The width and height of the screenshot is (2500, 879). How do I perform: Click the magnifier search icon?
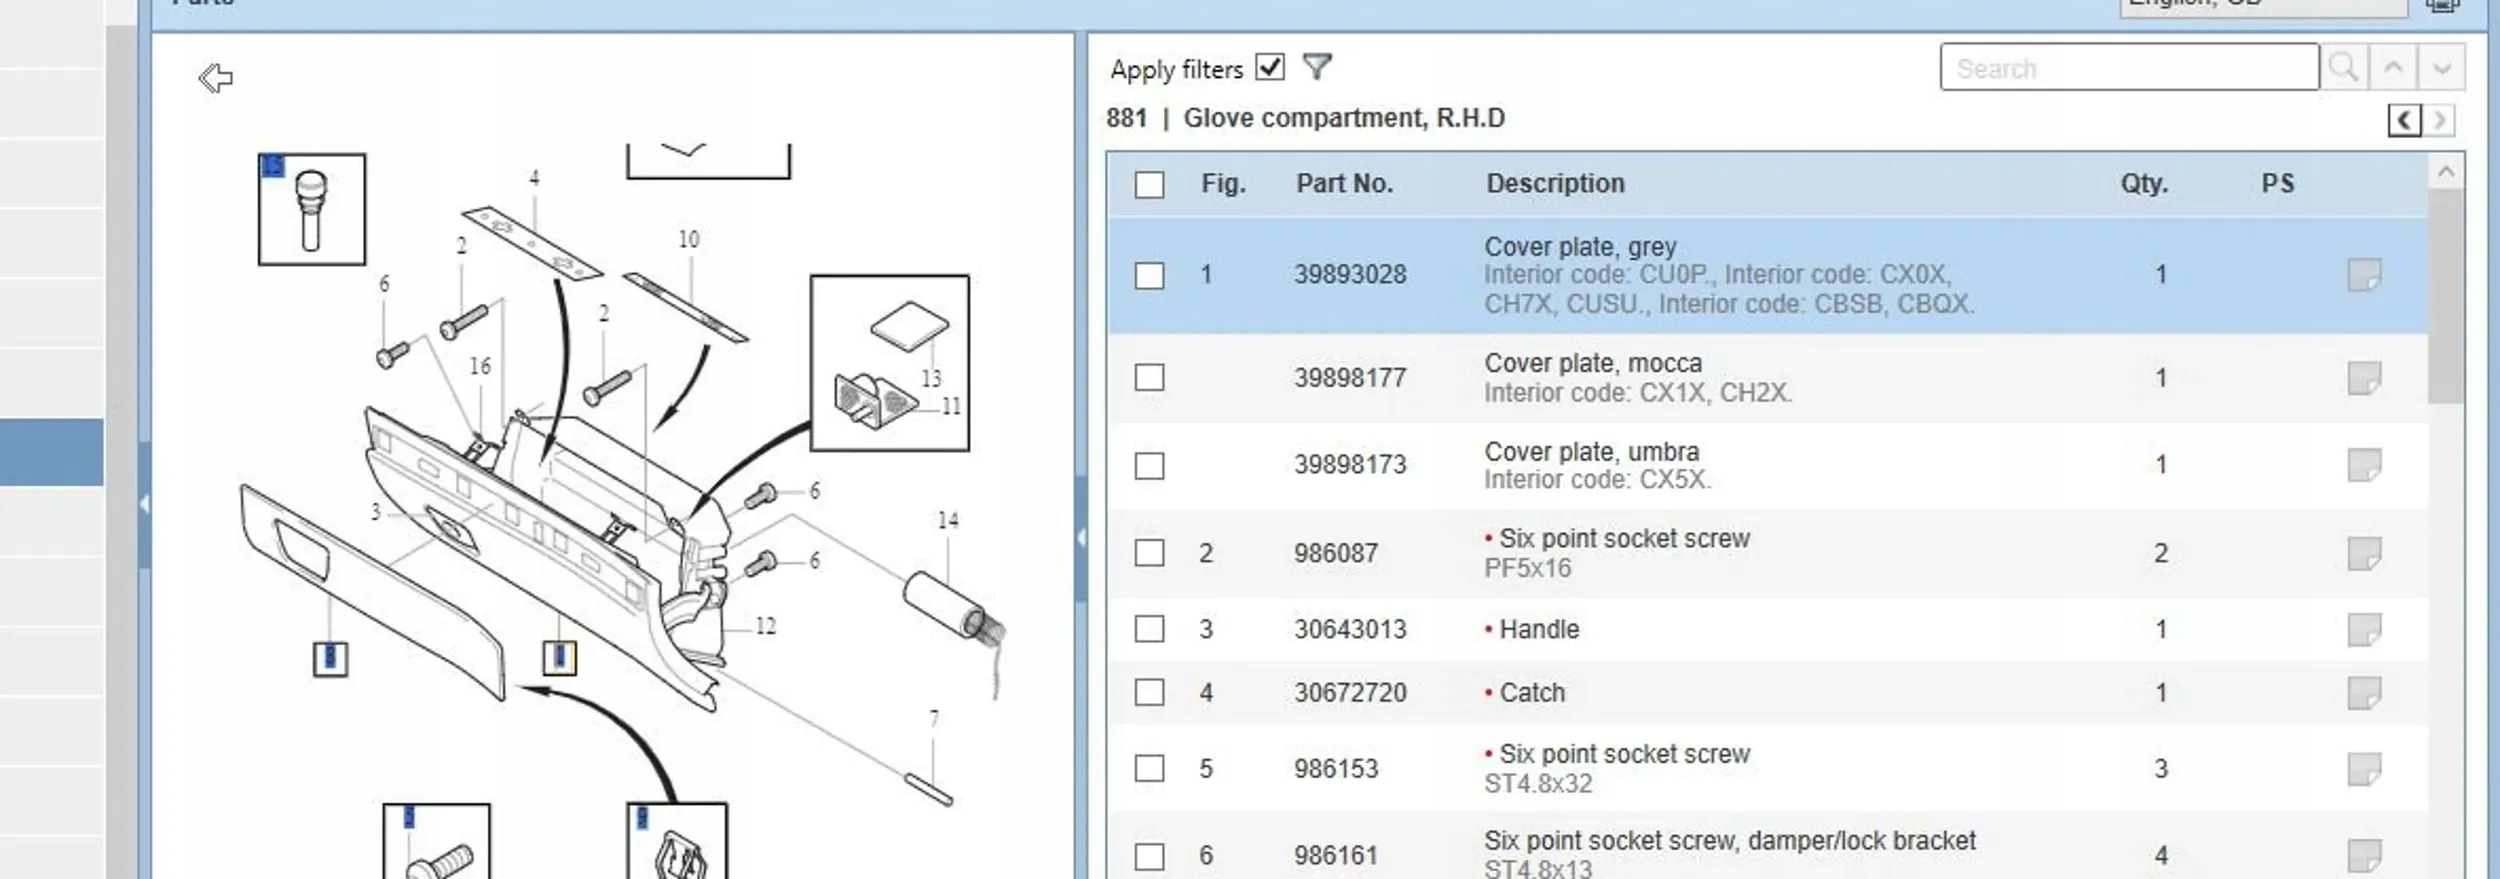point(2343,68)
